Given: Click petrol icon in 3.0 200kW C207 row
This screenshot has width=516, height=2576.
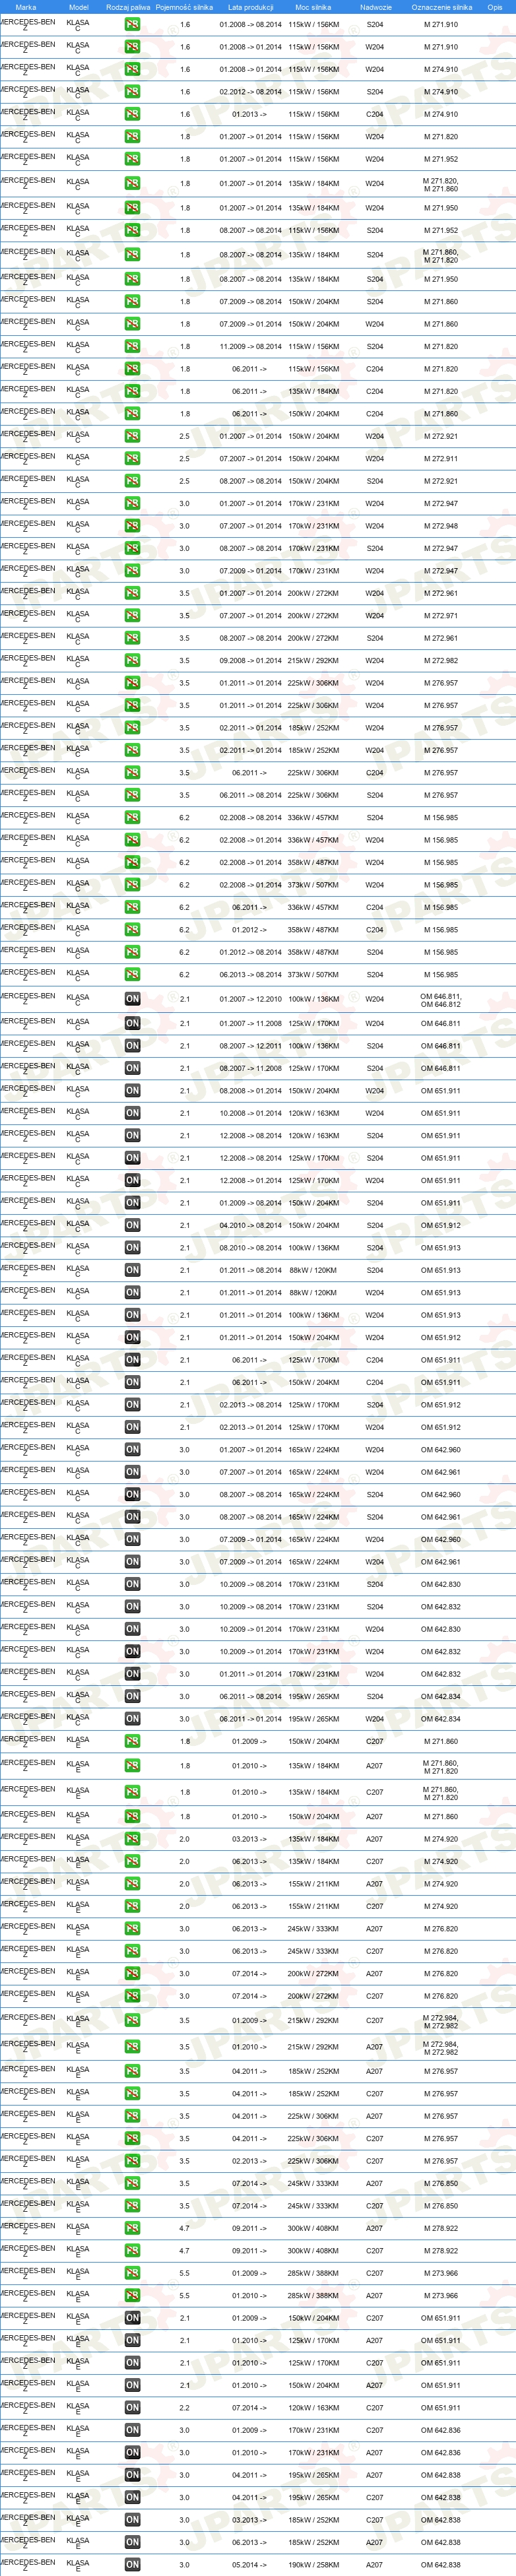Looking at the screenshot, I should [x=132, y=1996].
